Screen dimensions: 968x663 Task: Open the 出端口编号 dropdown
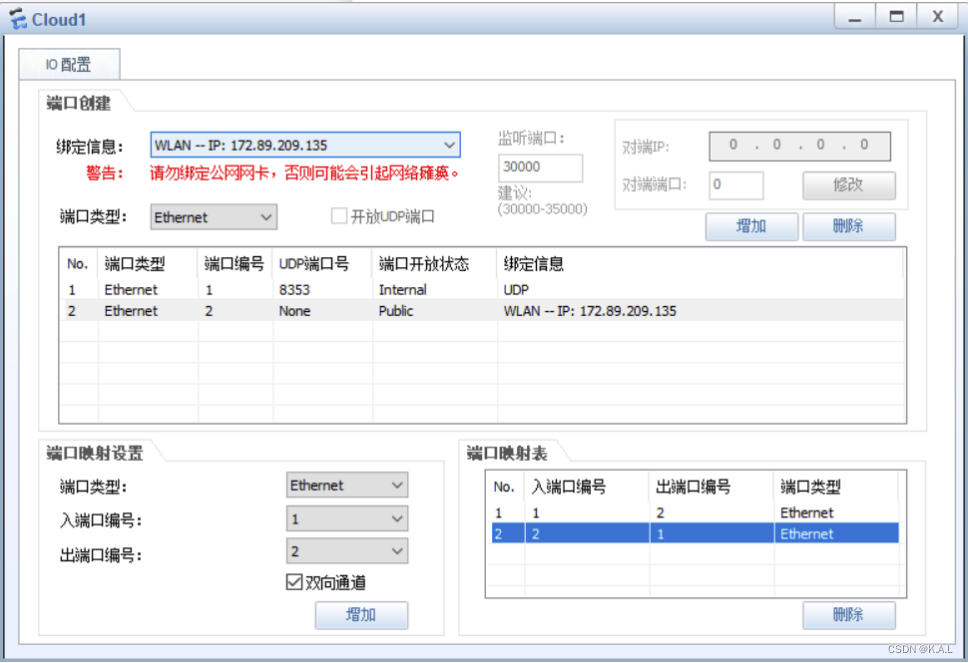point(347,551)
